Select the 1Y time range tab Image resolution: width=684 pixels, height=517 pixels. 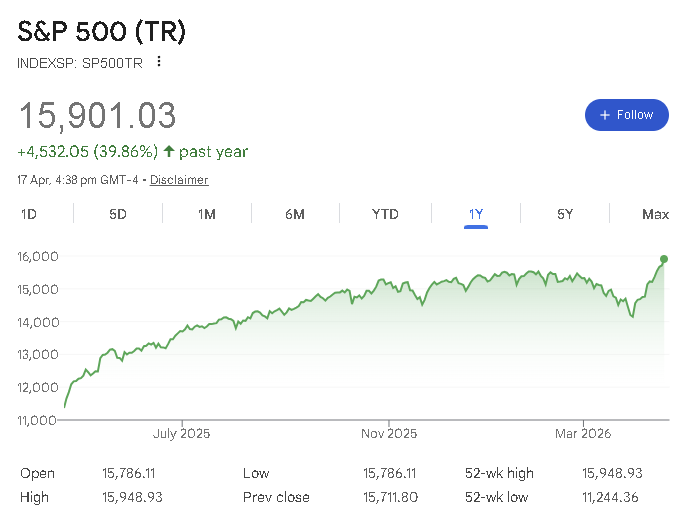(x=476, y=214)
